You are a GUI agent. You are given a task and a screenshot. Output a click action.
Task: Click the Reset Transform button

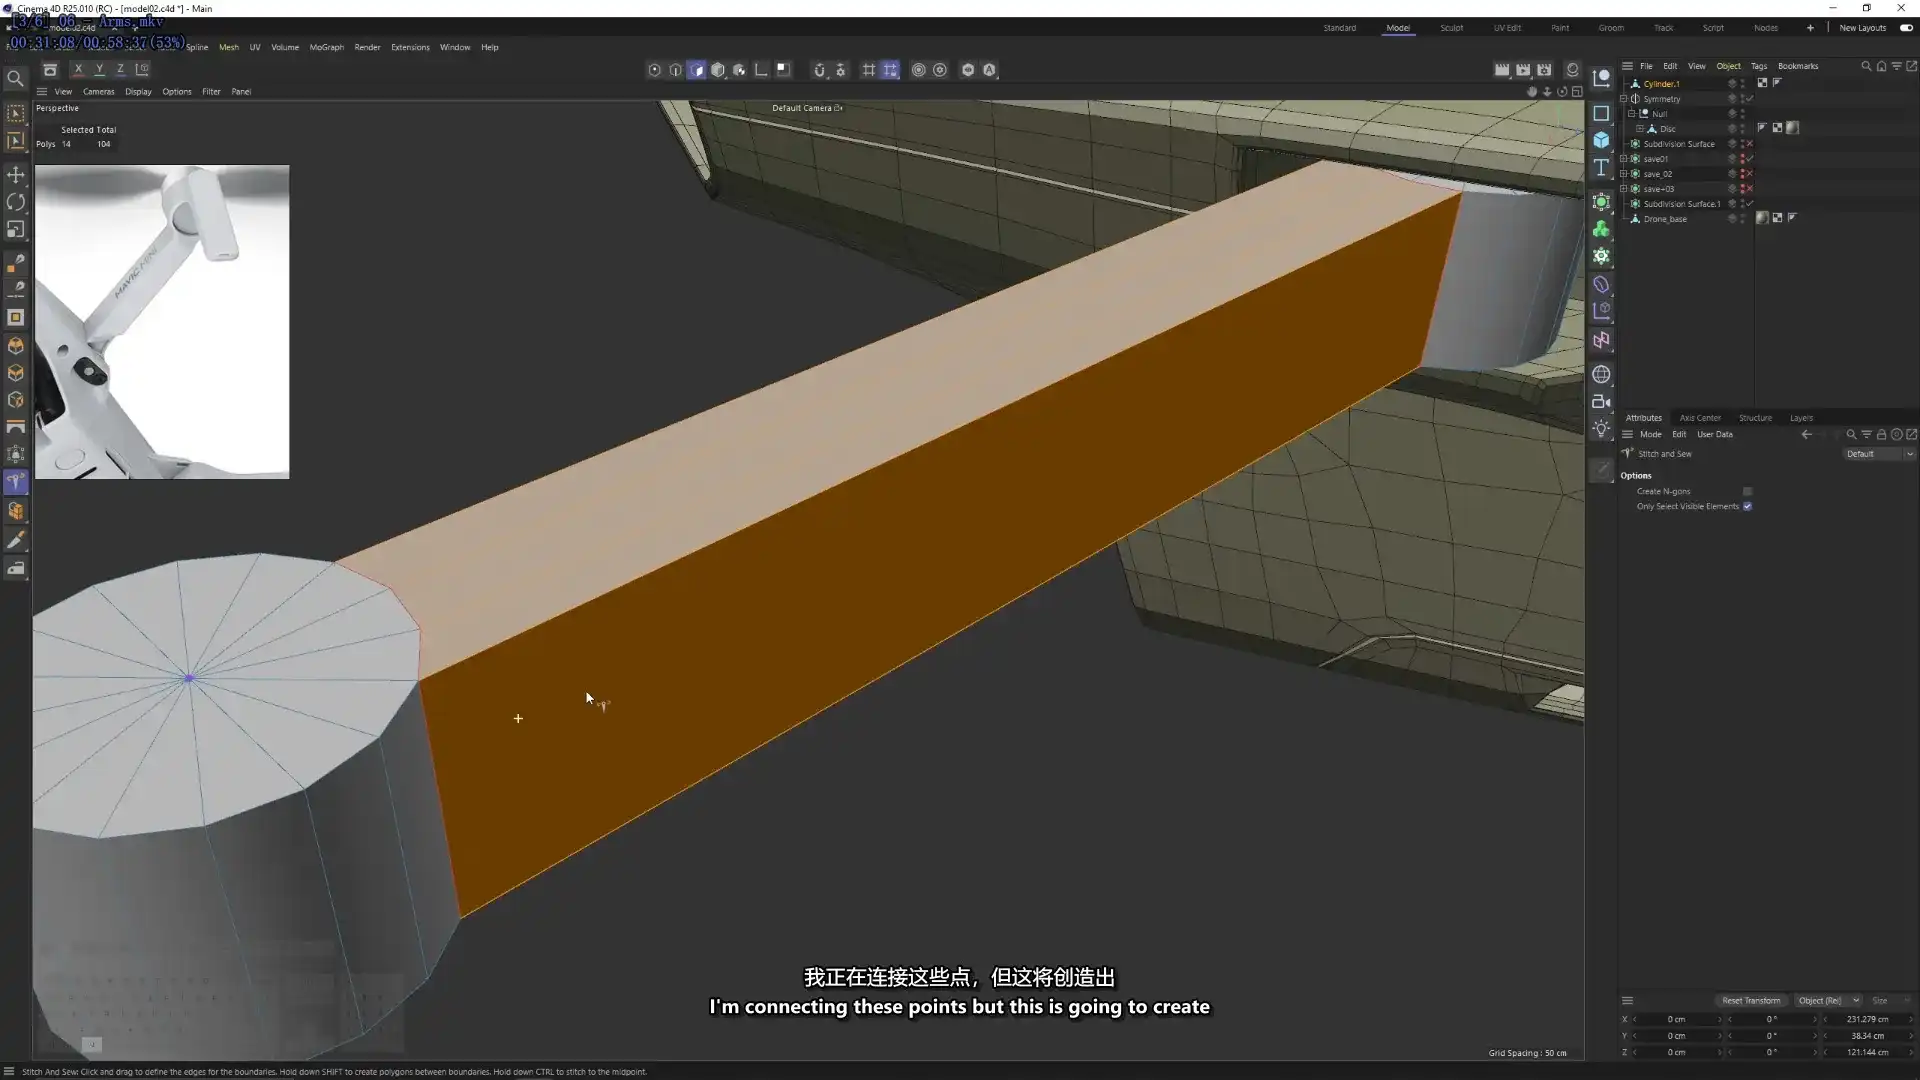pos(1751,1000)
